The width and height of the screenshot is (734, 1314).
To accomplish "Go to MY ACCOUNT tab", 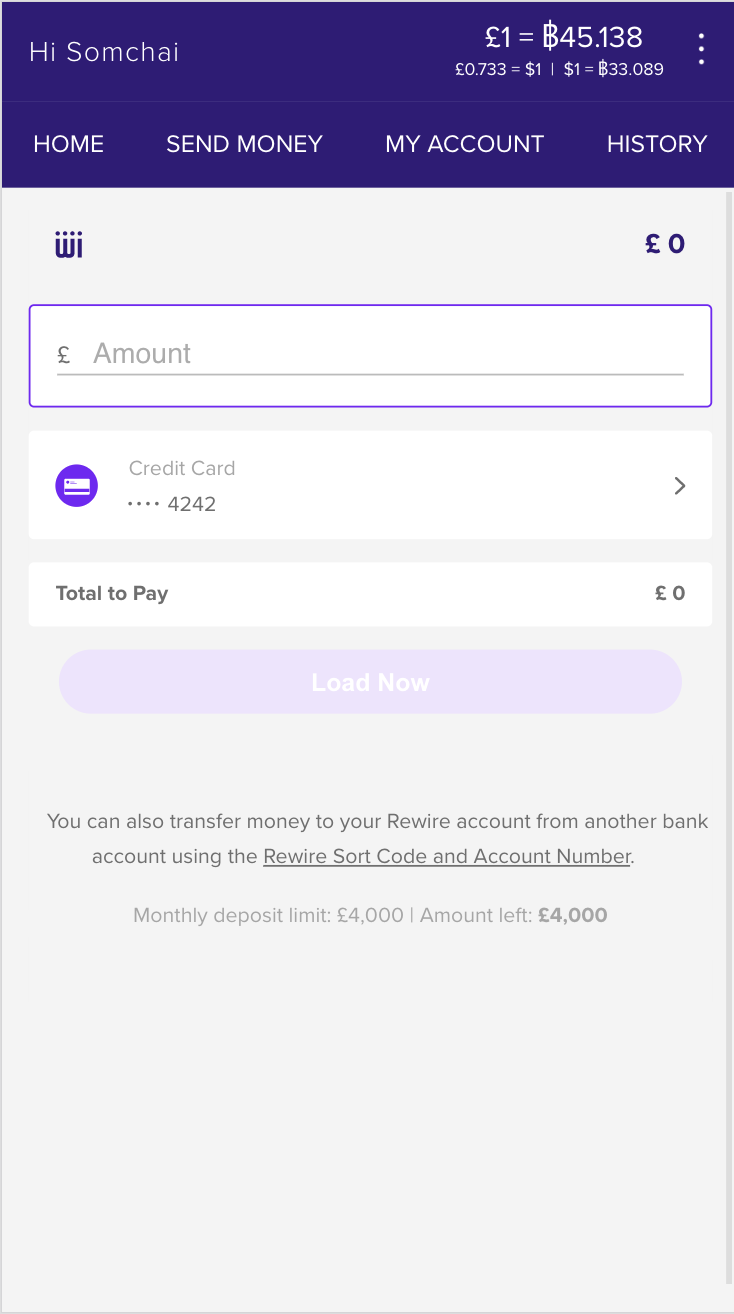I will pos(464,144).
